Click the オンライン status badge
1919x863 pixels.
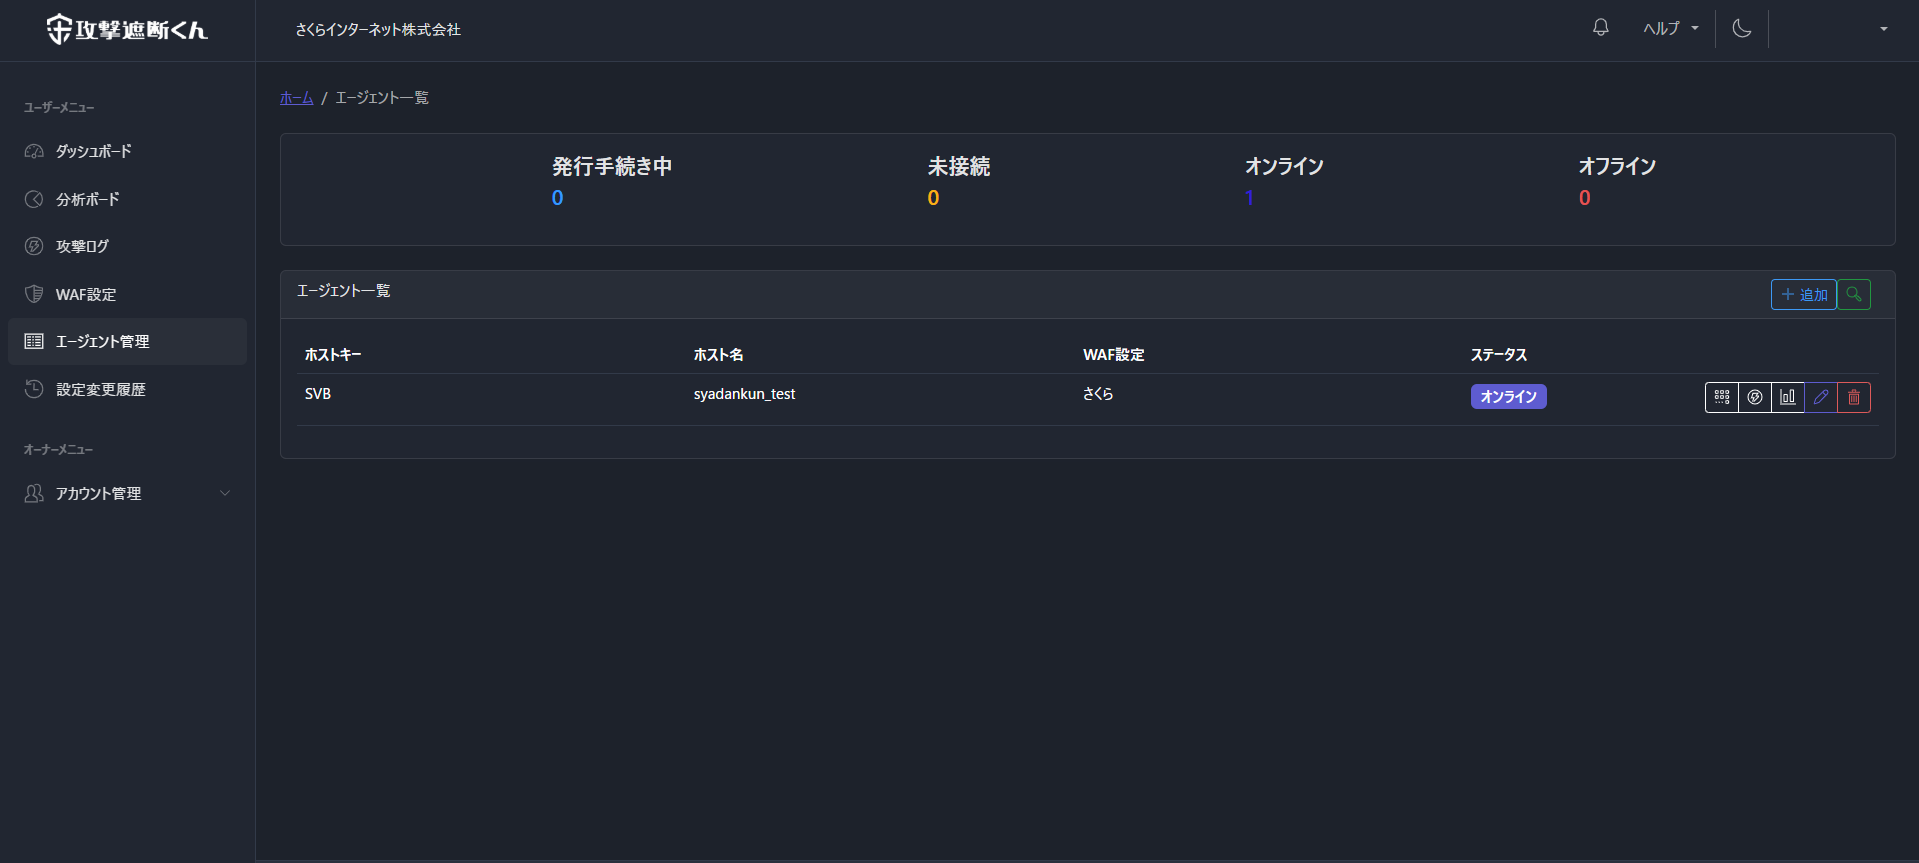1507,397
